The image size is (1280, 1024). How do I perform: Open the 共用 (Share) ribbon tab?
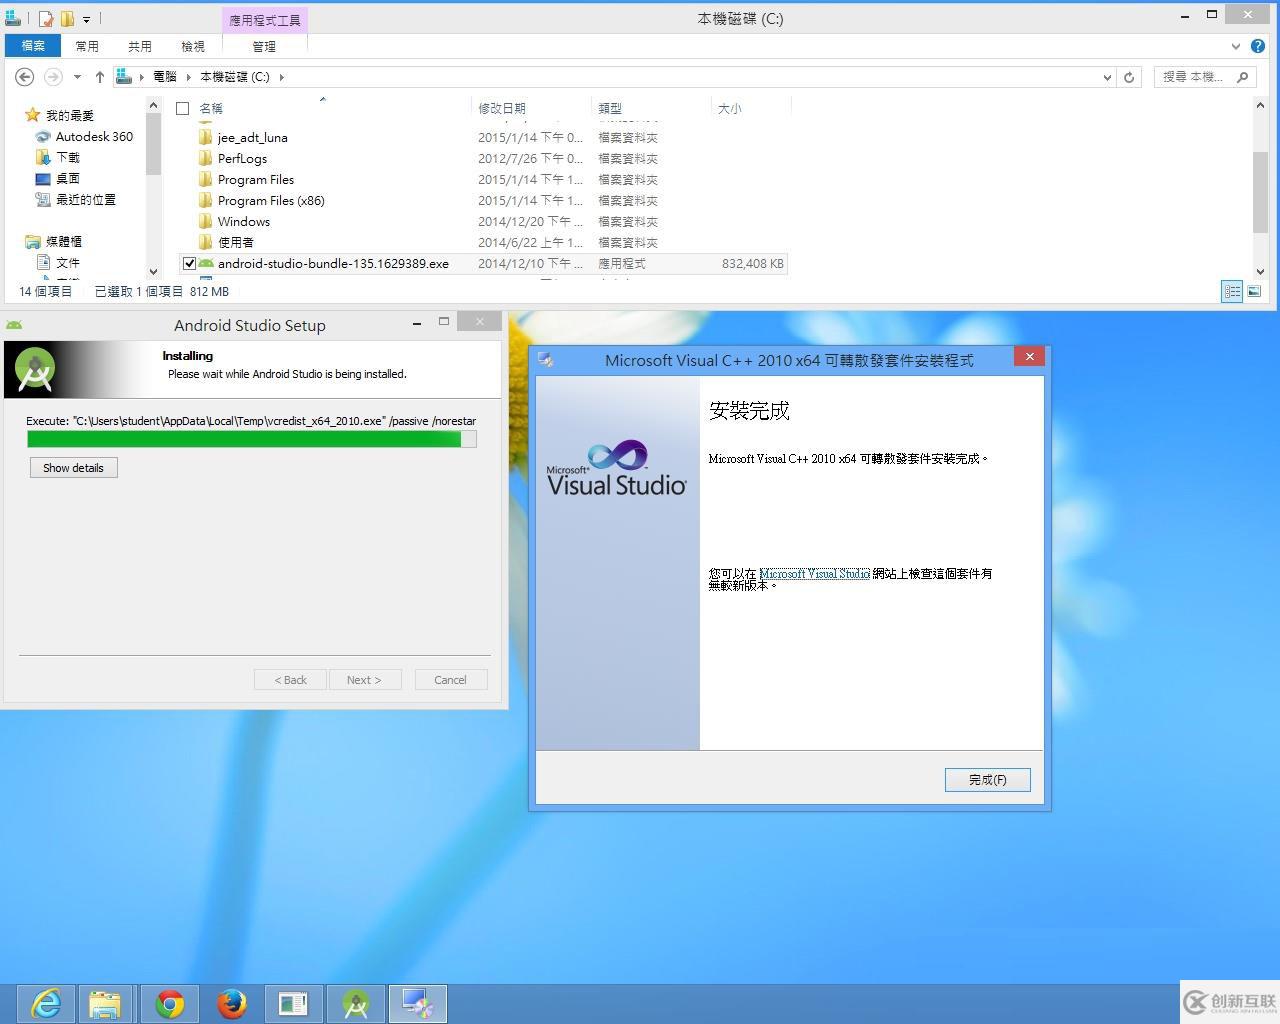[140, 46]
